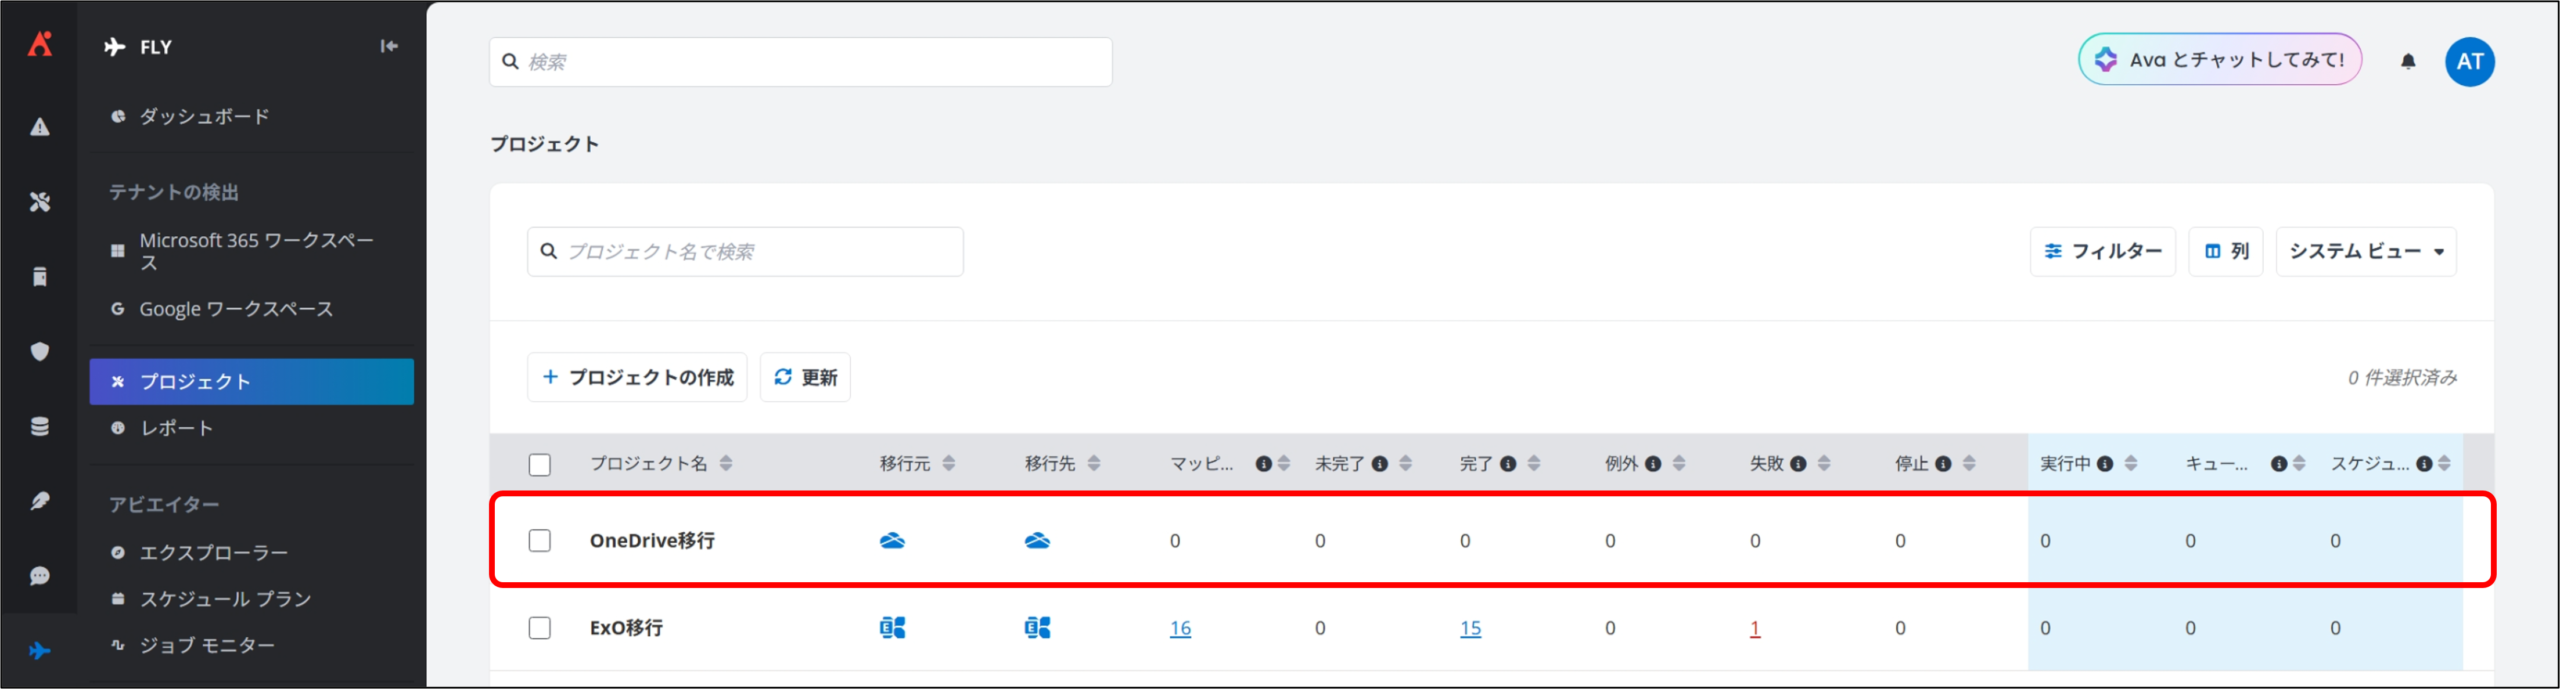Click the database icon in left rail
Viewport: 2560px width, 689px height.
[40, 427]
